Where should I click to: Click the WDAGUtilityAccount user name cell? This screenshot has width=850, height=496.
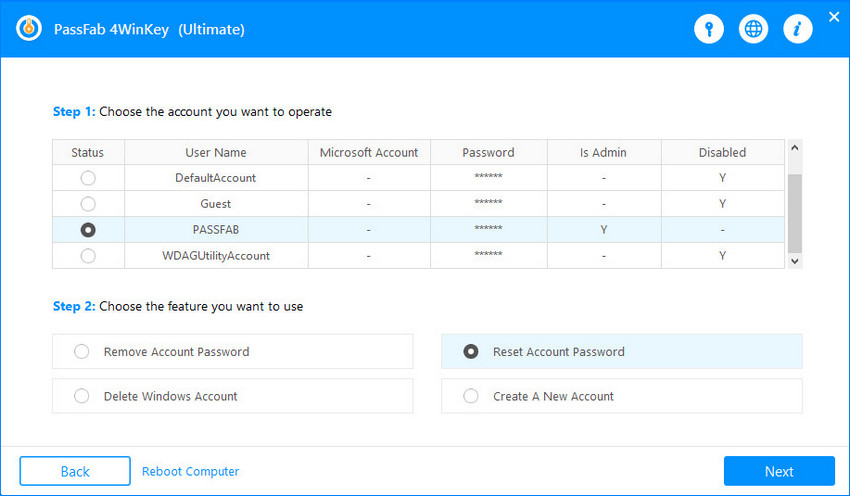point(216,256)
